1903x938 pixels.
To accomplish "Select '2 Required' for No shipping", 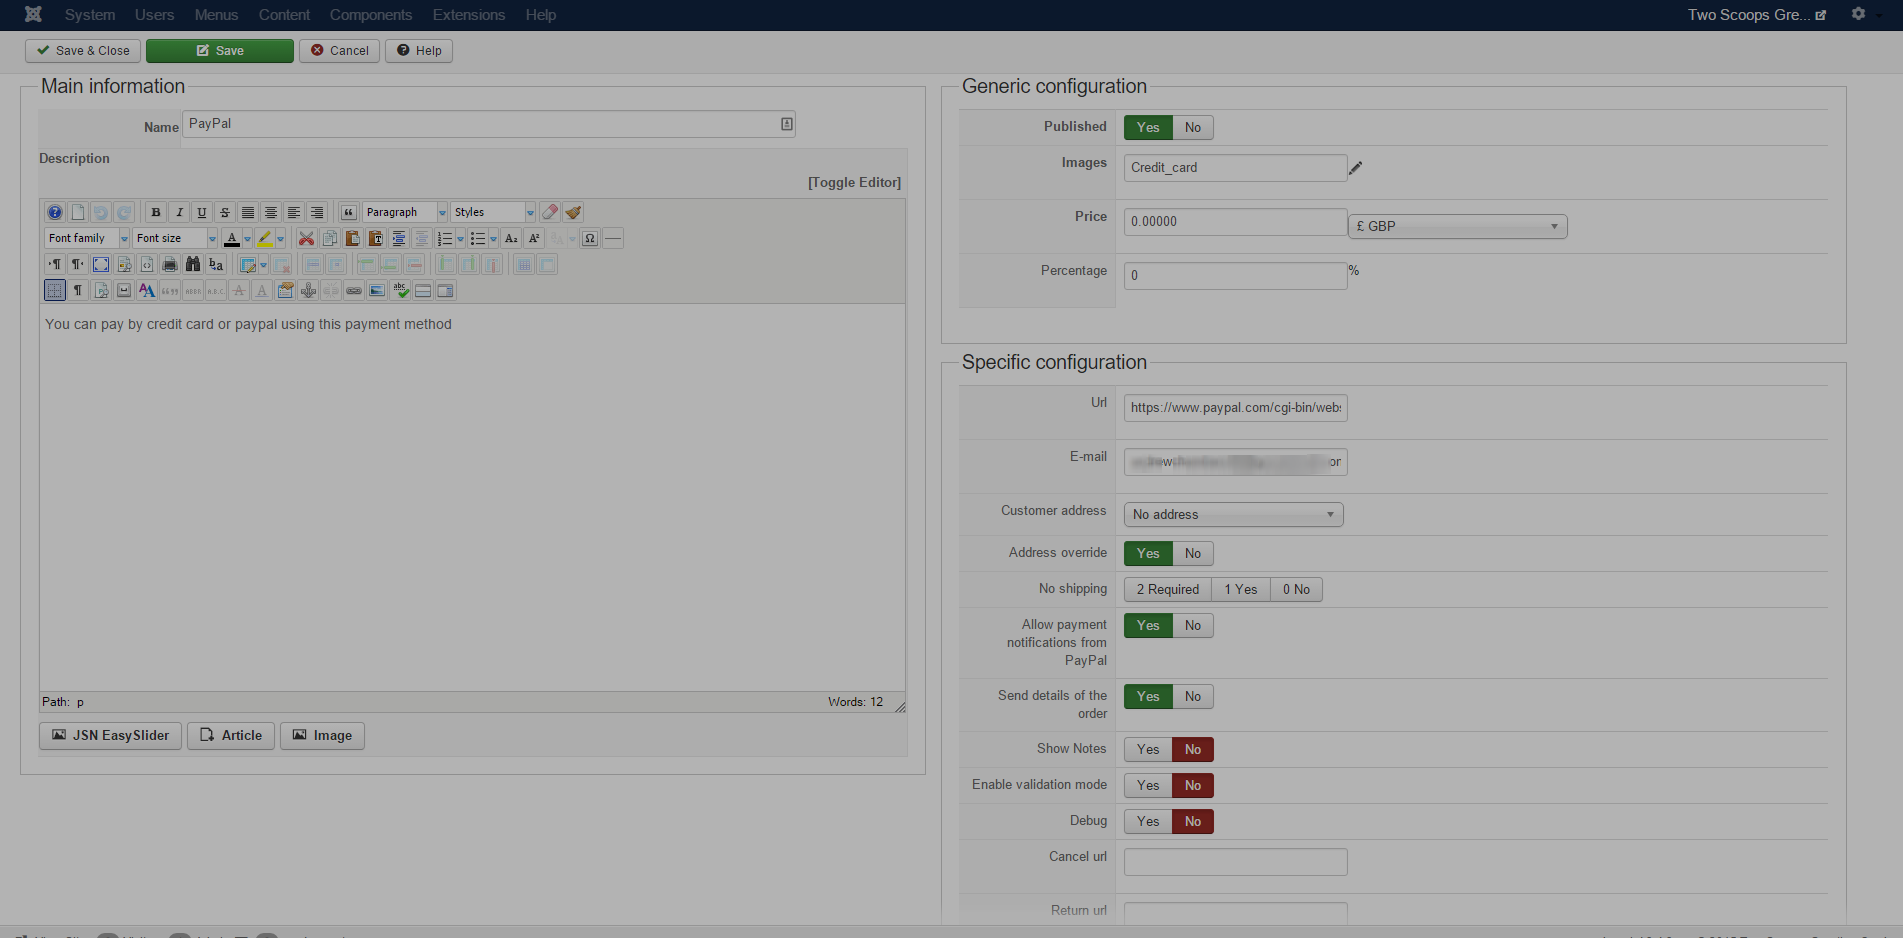I will (x=1168, y=589).
